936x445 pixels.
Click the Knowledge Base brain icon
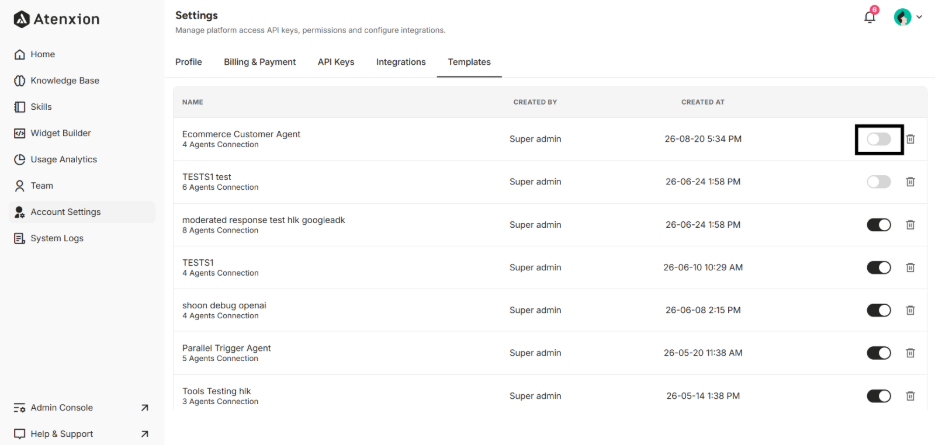pyautogui.click(x=20, y=81)
